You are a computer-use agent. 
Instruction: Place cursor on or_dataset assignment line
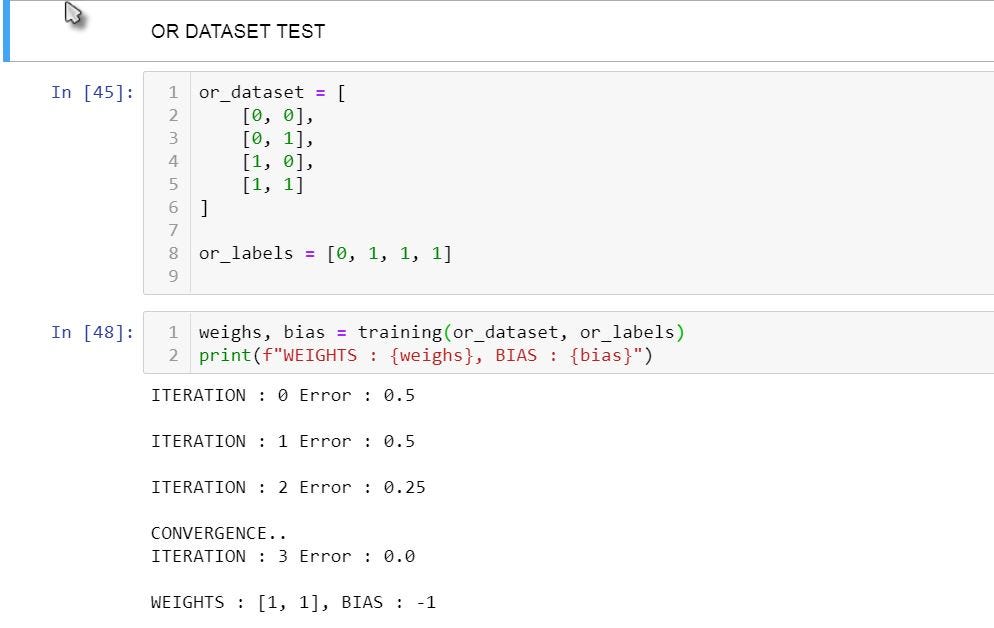tap(272, 93)
